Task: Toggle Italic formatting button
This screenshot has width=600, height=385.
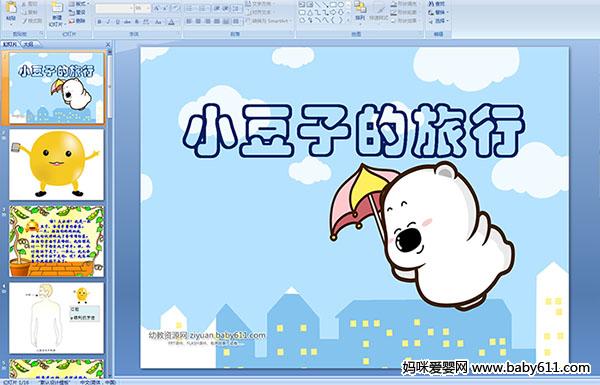Action: pos(109,22)
